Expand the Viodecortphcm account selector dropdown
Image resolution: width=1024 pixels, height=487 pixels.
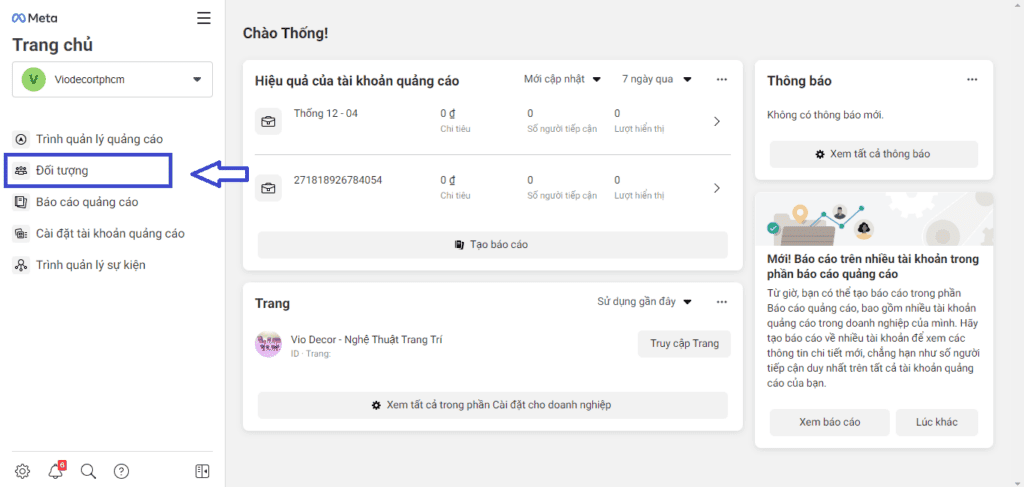click(x=112, y=80)
